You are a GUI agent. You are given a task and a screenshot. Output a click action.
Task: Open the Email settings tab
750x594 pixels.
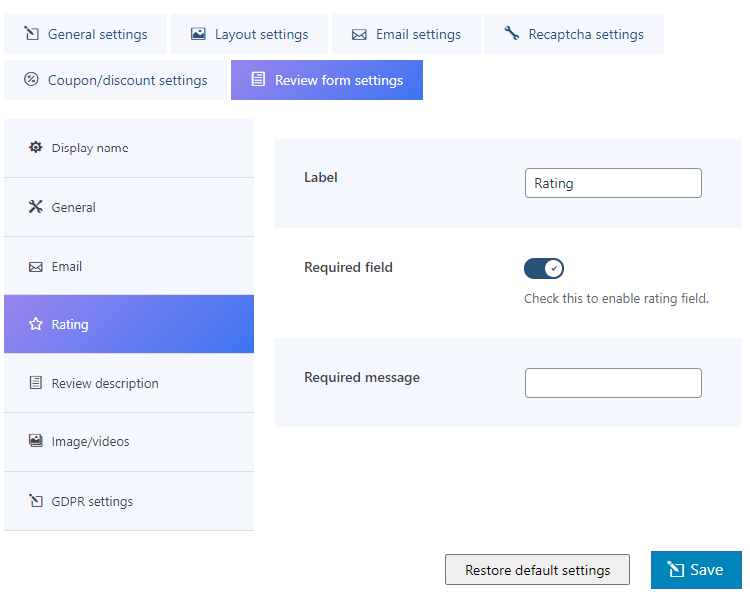point(406,34)
